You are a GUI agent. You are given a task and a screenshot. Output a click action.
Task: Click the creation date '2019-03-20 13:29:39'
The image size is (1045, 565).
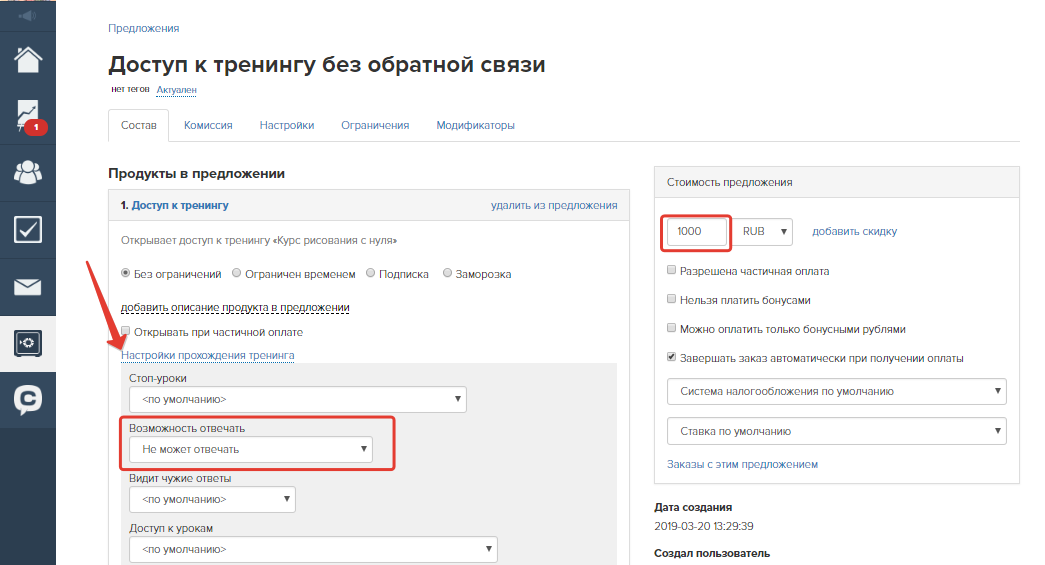(x=704, y=526)
